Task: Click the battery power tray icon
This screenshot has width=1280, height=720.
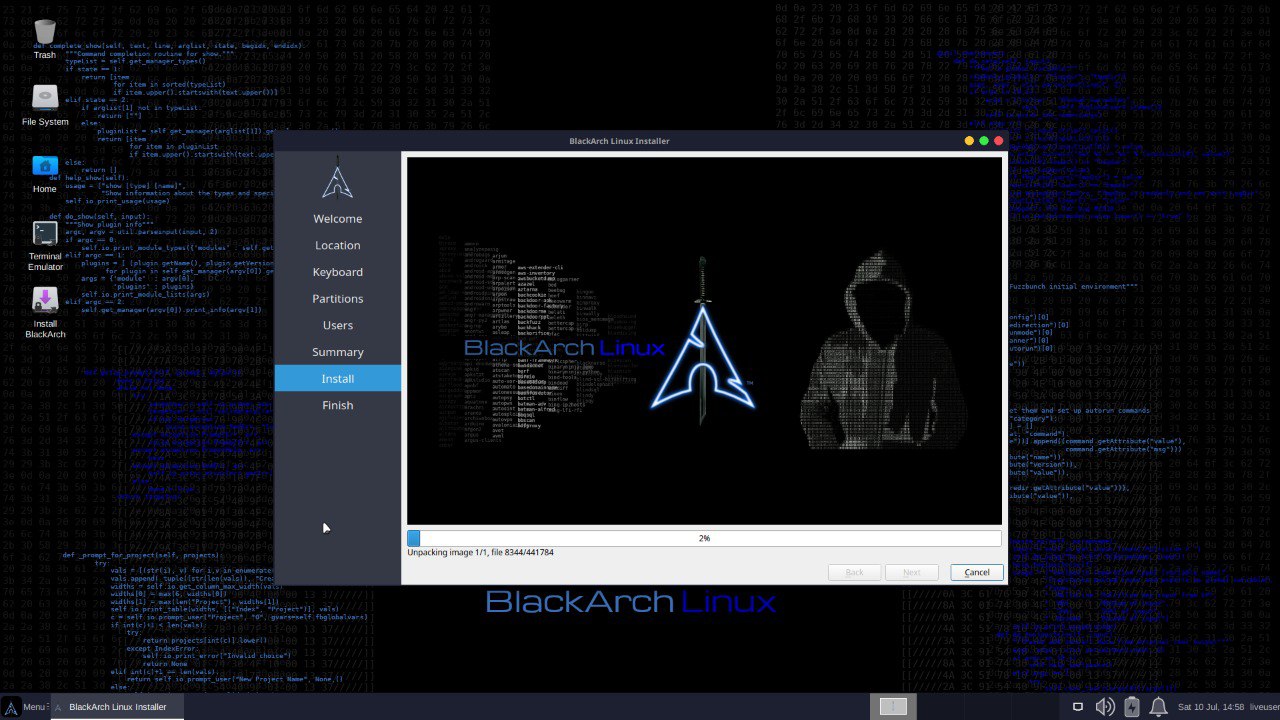Action: pos(1132,707)
